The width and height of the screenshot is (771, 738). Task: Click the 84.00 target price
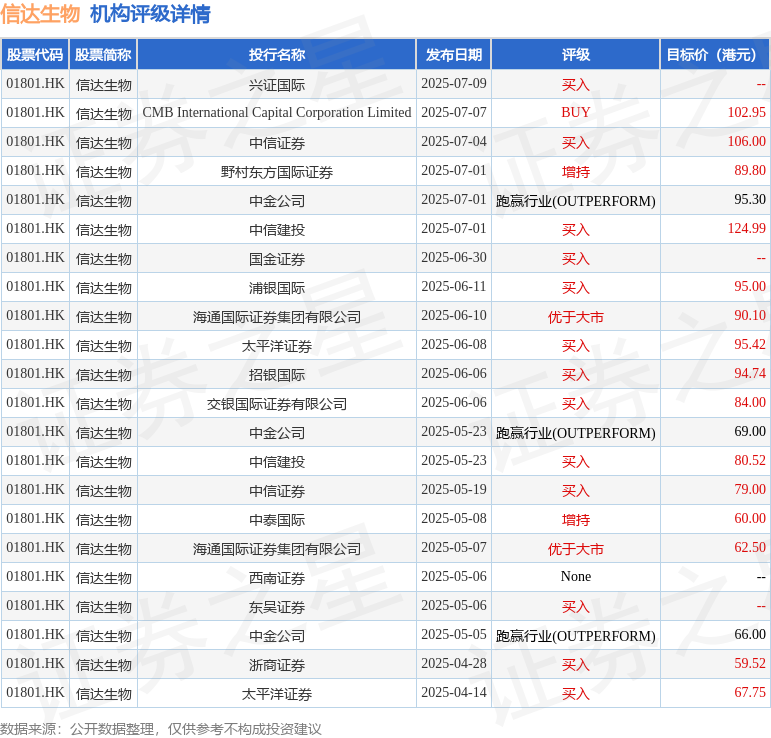(750, 403)
